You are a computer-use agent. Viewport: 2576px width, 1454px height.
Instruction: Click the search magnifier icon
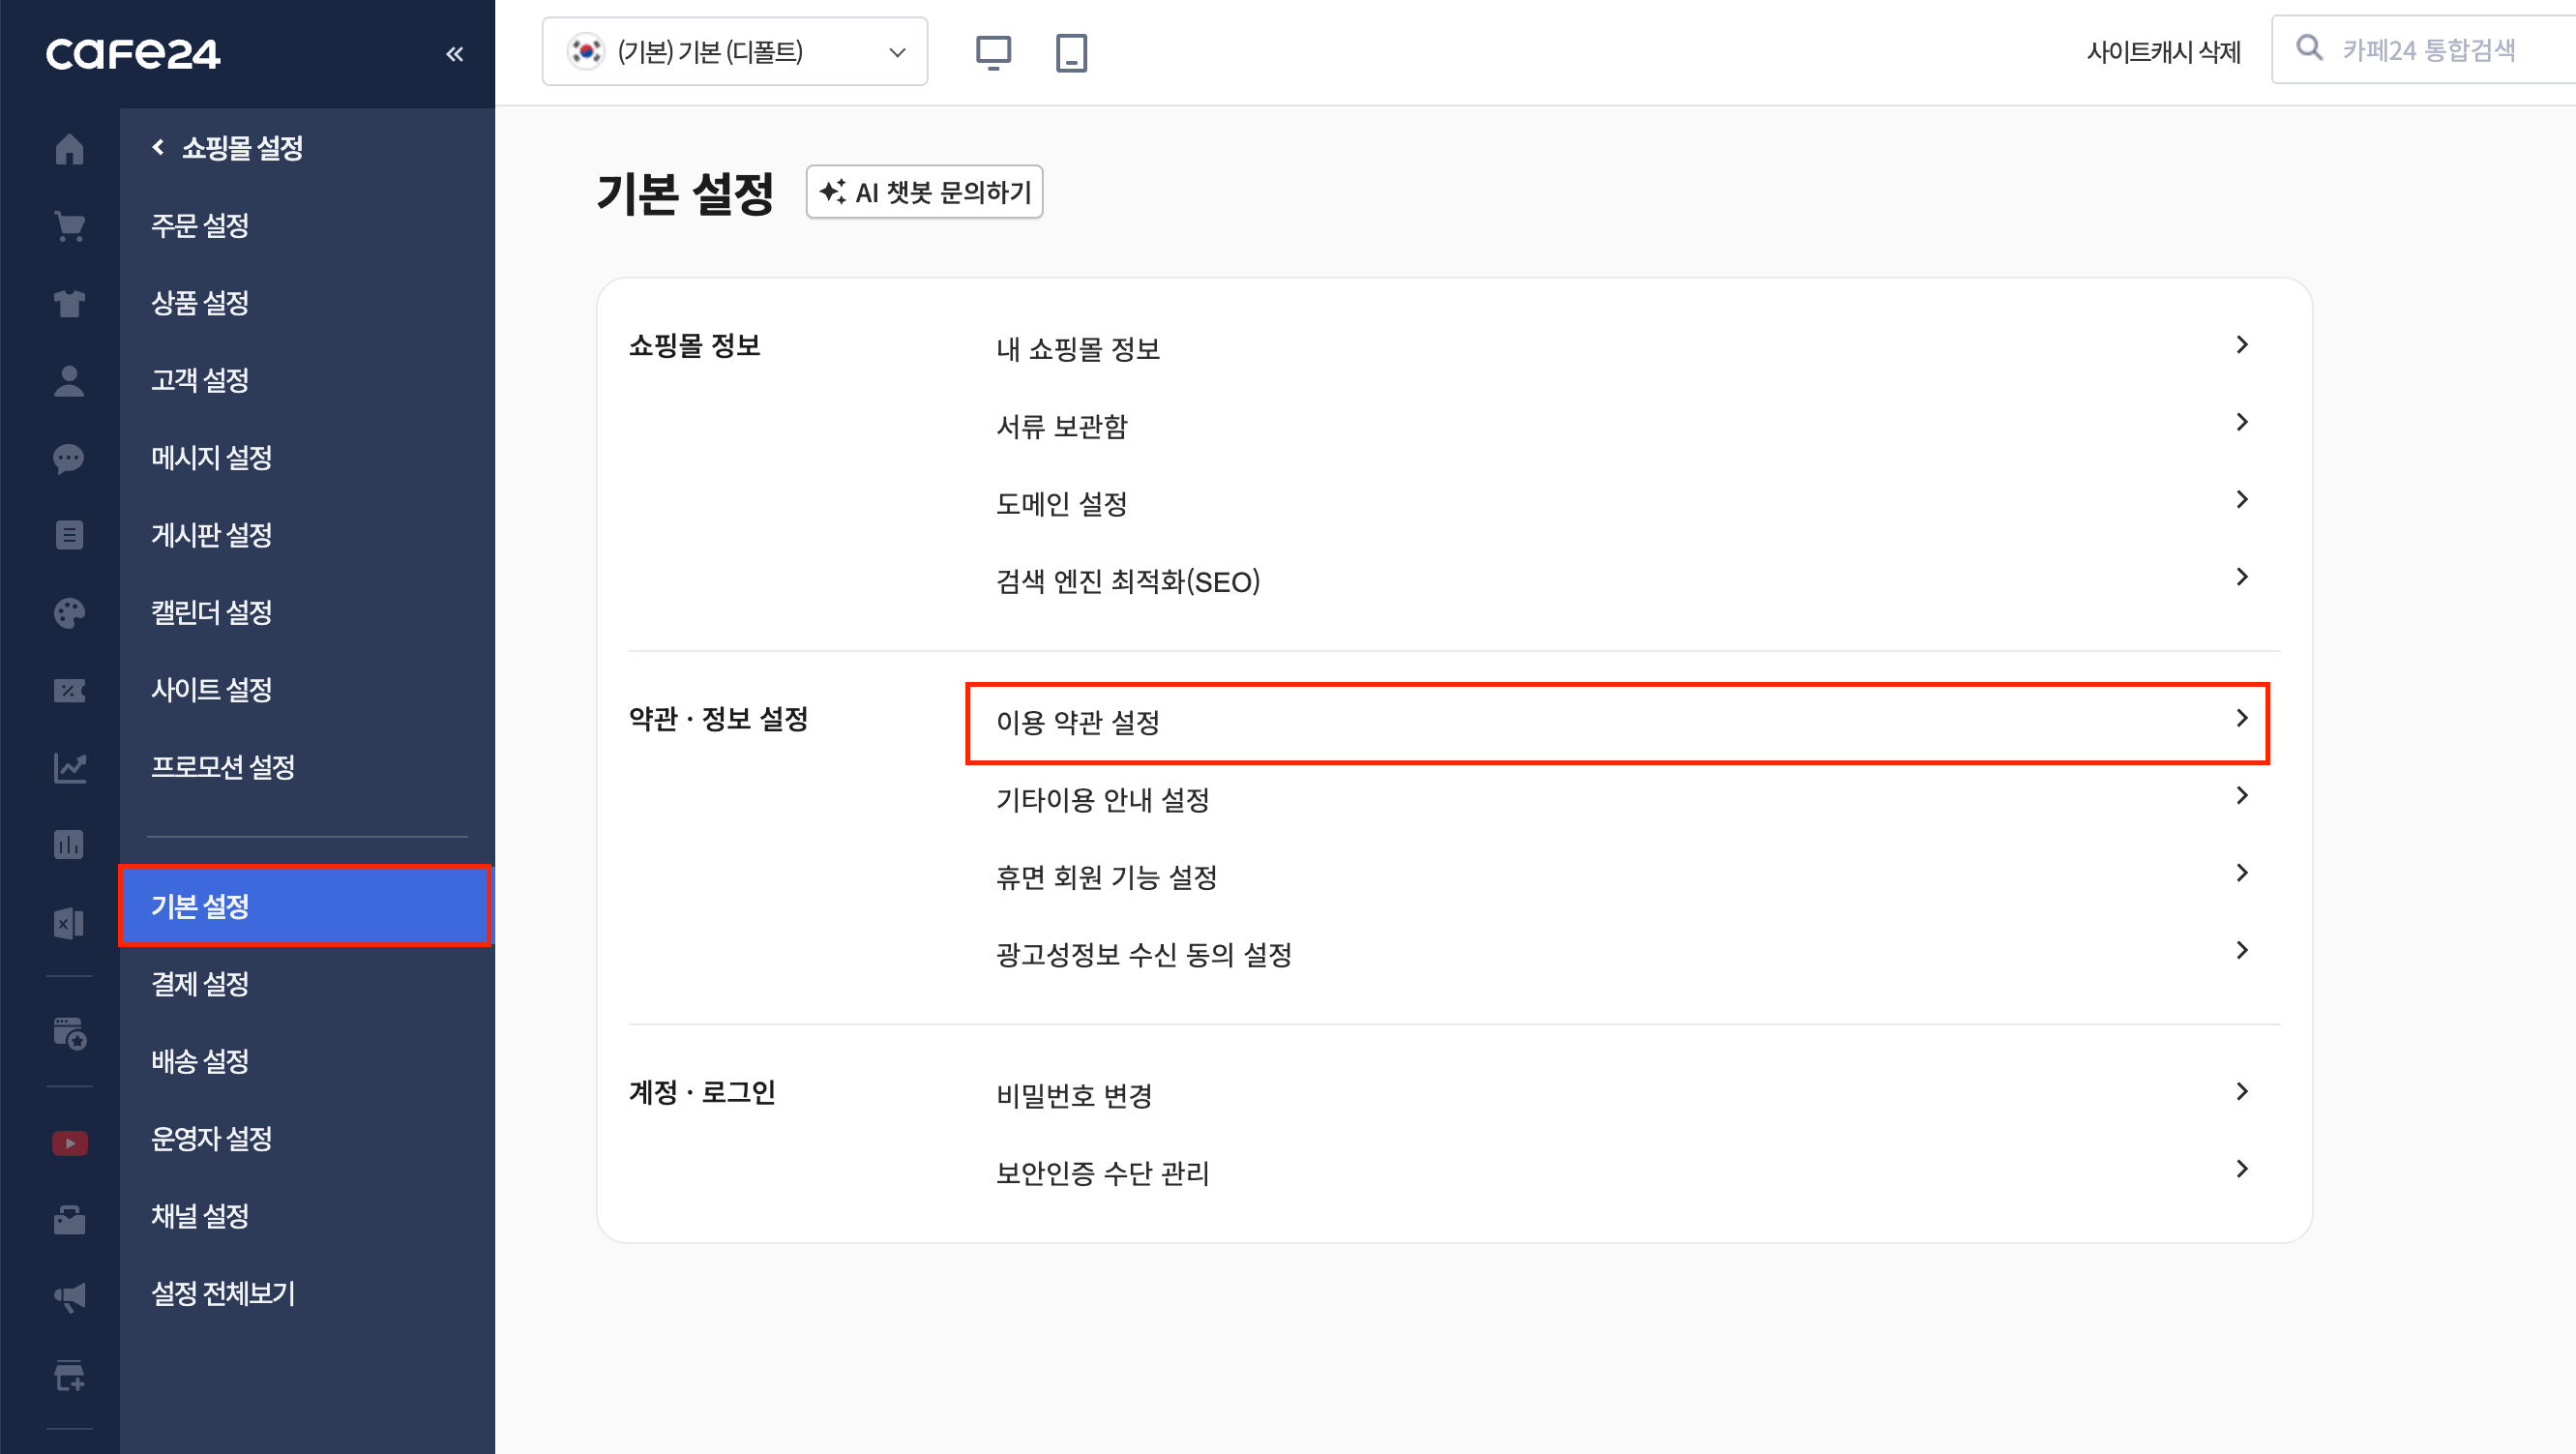[x=2309, y=48]
